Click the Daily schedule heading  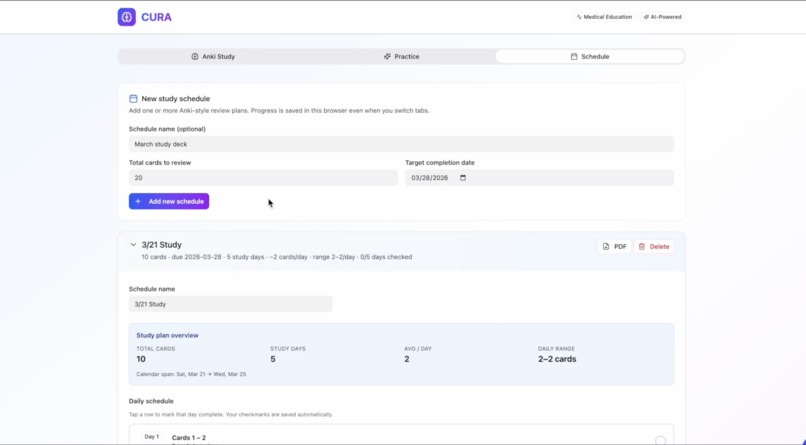coord(151,401)
